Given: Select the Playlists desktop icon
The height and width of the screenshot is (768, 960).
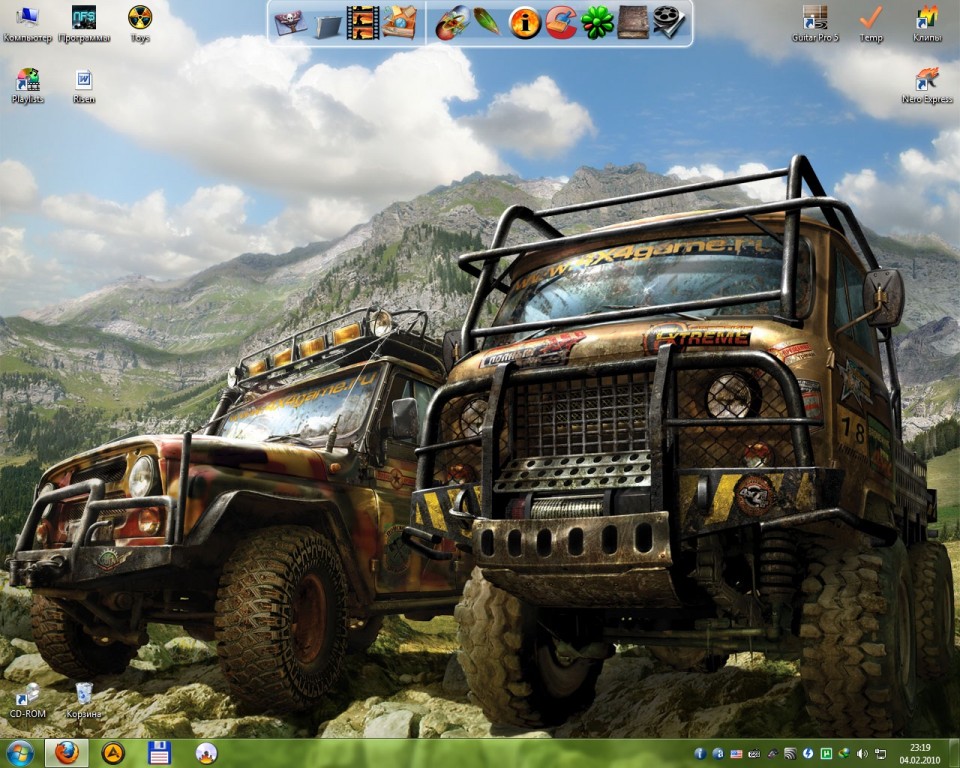Looking at the screenshot, I should 28,86.
